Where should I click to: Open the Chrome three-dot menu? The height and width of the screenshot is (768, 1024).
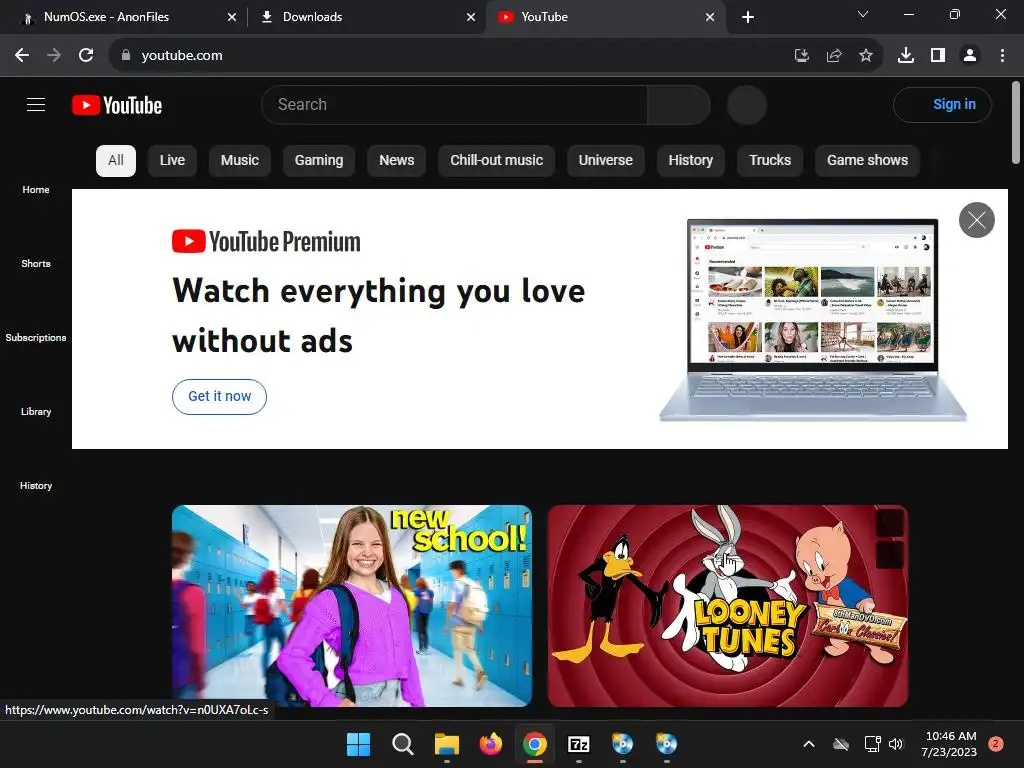coord(1002,56)
